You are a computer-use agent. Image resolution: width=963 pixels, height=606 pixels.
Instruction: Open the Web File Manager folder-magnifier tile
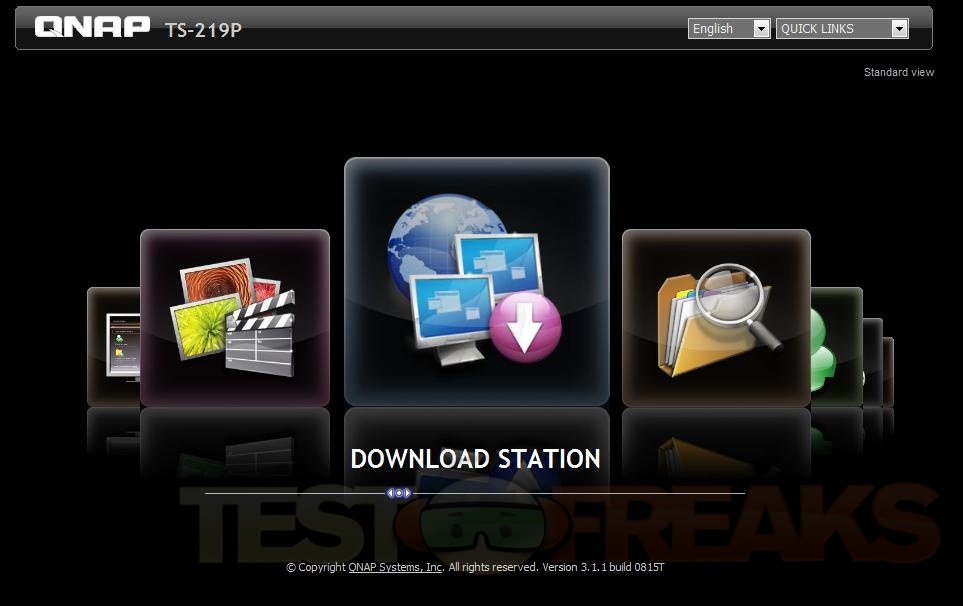click(x=716, y=317)
